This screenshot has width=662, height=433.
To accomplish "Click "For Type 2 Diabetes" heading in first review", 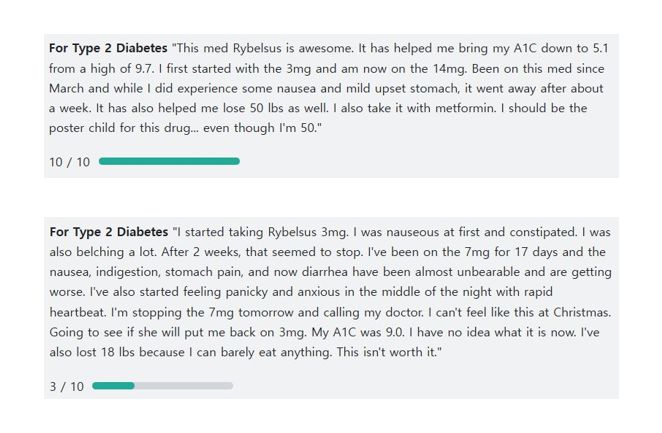I will (108, 48).
